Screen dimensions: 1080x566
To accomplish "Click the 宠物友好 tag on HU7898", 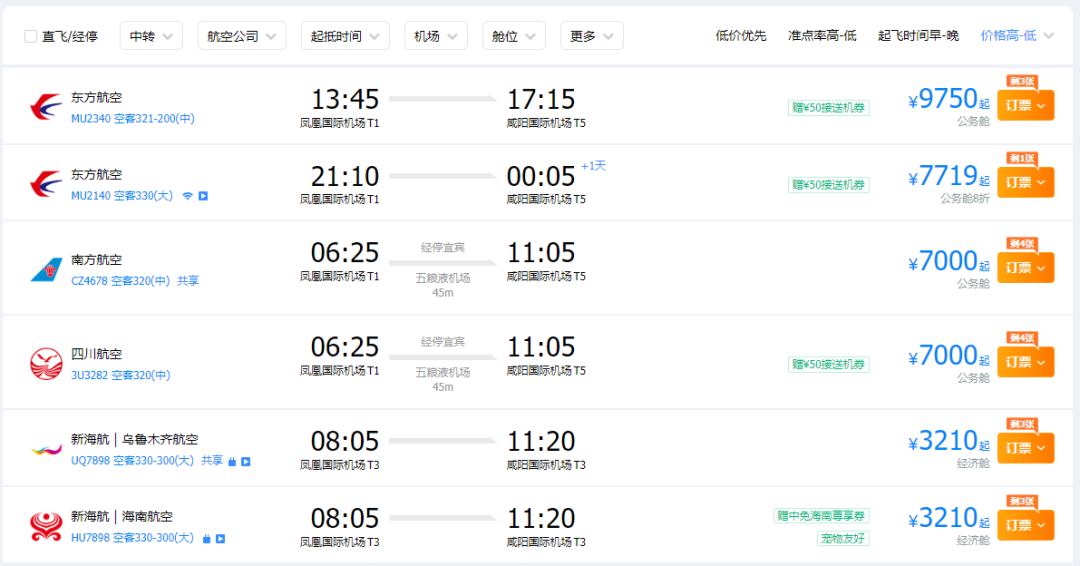I will pyautogui.click(x=844, y=539).
